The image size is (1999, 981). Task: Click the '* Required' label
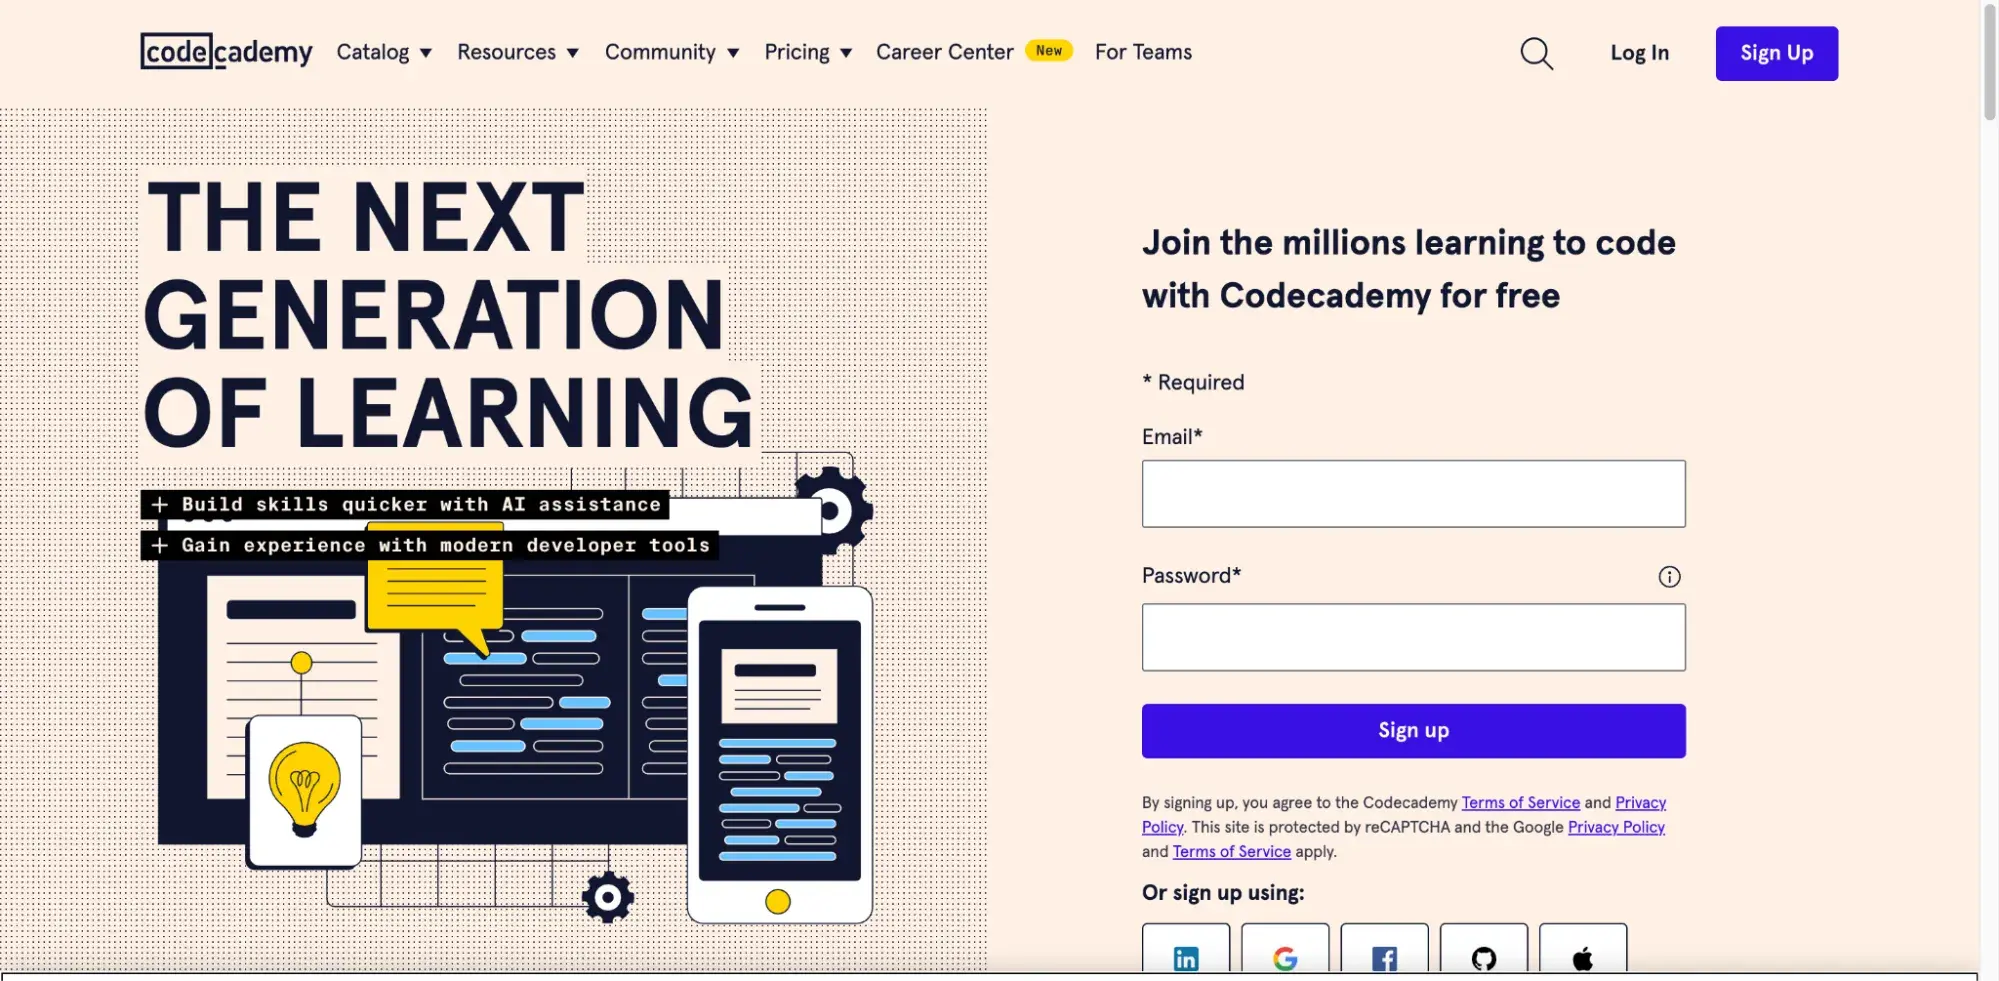pos(1193,383)
